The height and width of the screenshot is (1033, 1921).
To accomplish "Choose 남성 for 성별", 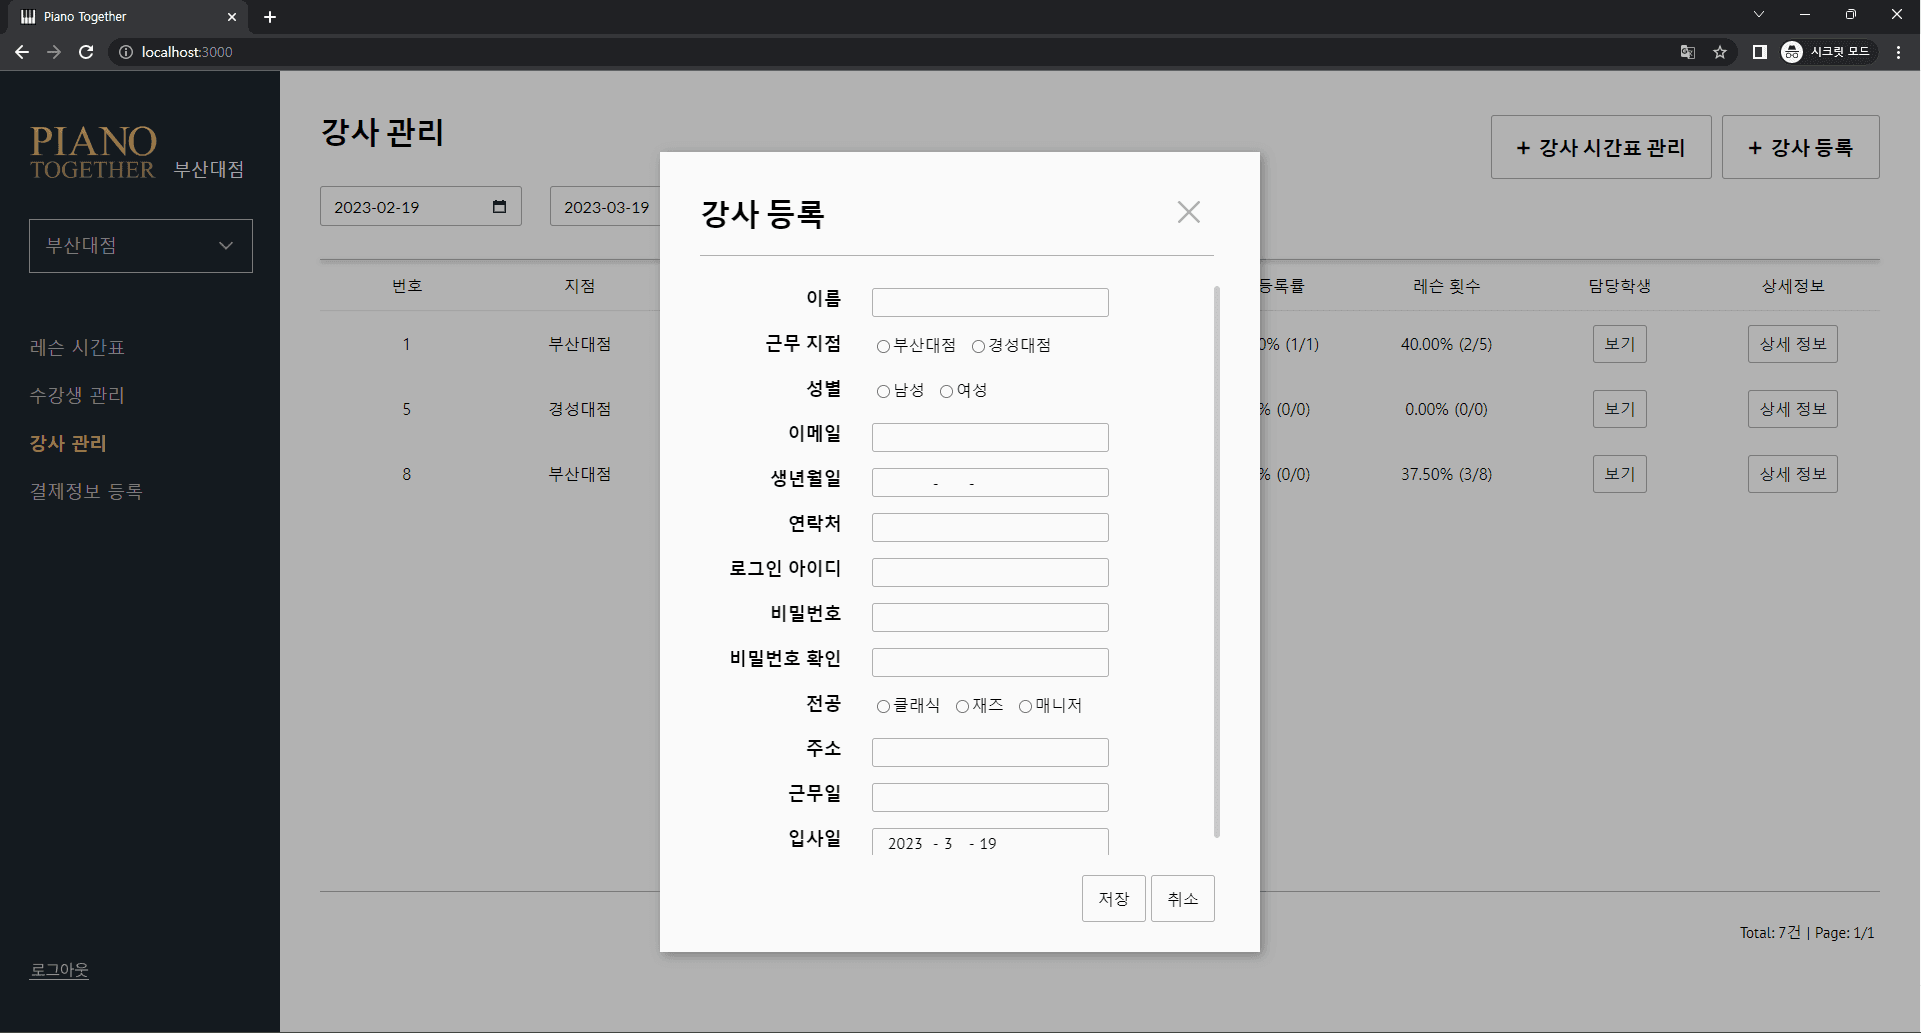I will (883, 391).
